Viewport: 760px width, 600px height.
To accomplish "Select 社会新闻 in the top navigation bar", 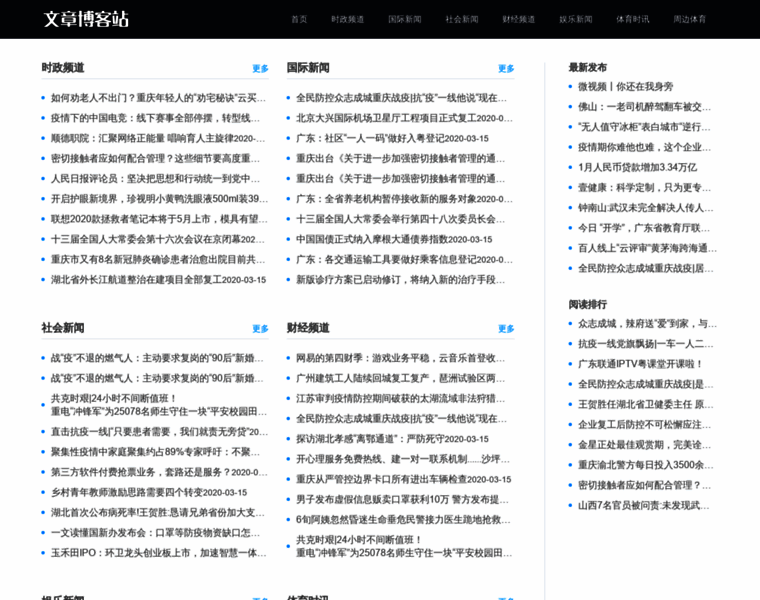I will point(462,19).
